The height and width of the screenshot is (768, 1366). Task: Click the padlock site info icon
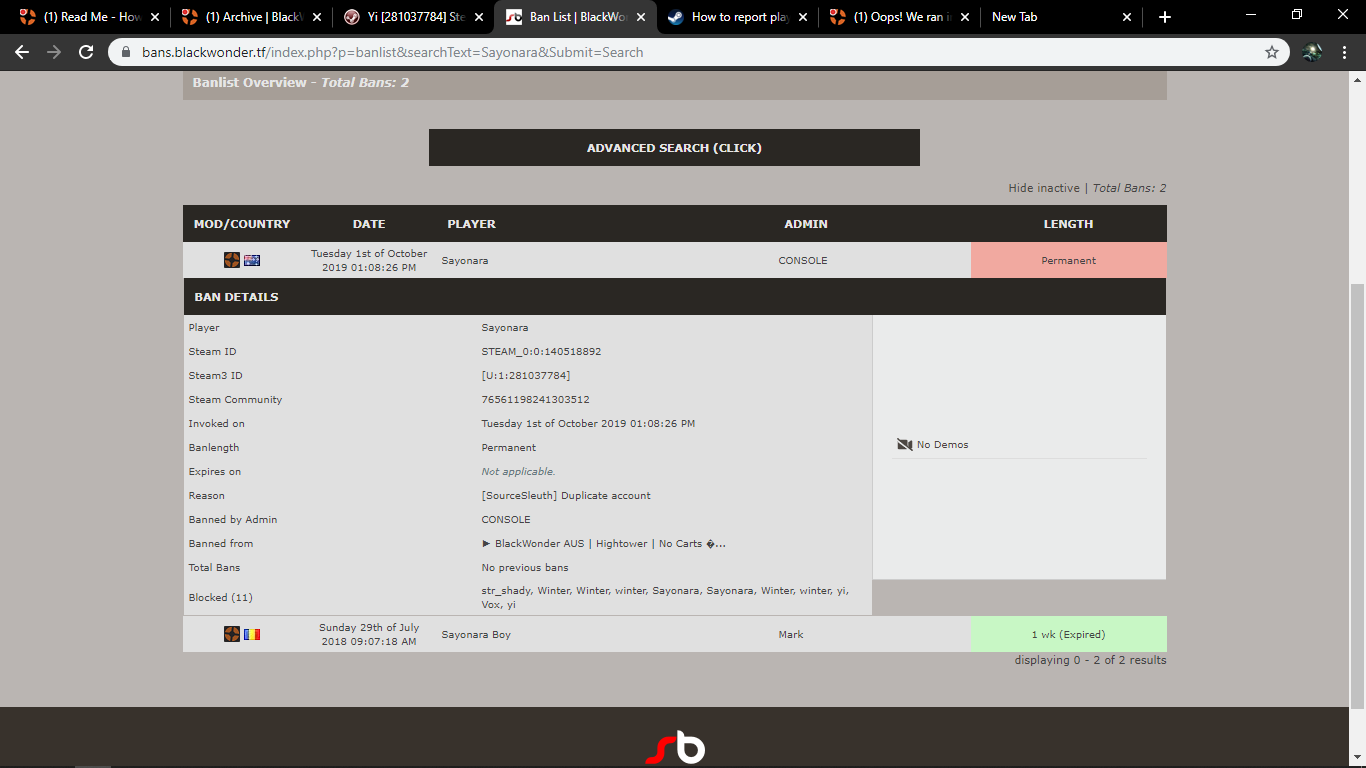(126, 52)
